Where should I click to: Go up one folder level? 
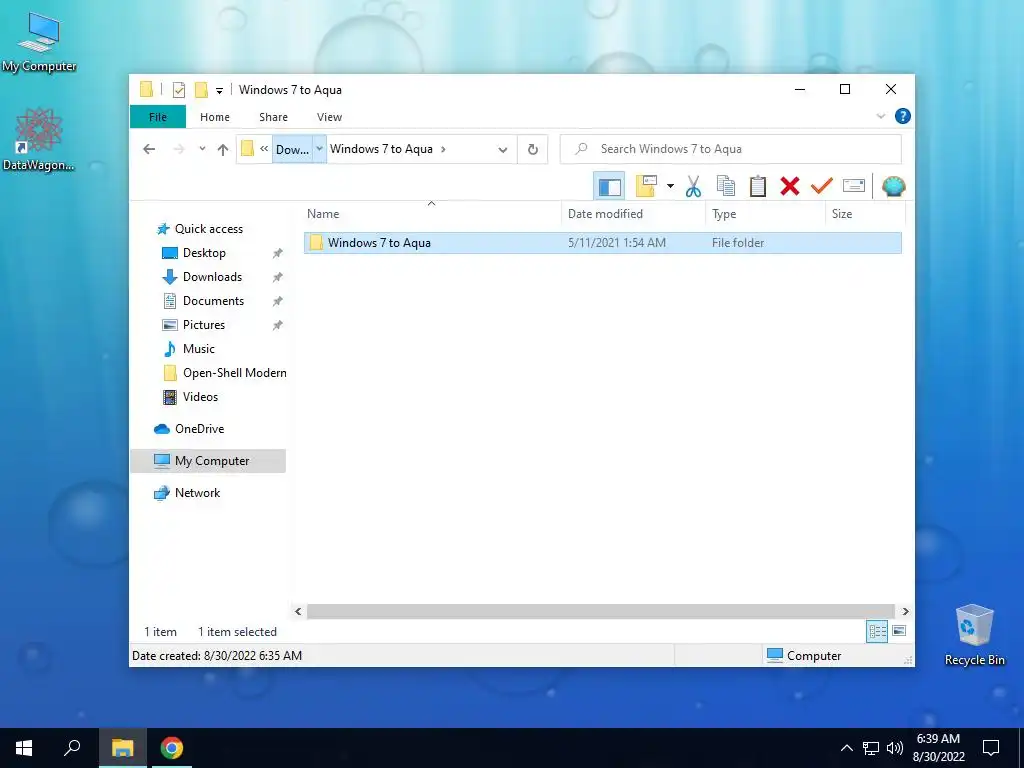coord(223,150)
